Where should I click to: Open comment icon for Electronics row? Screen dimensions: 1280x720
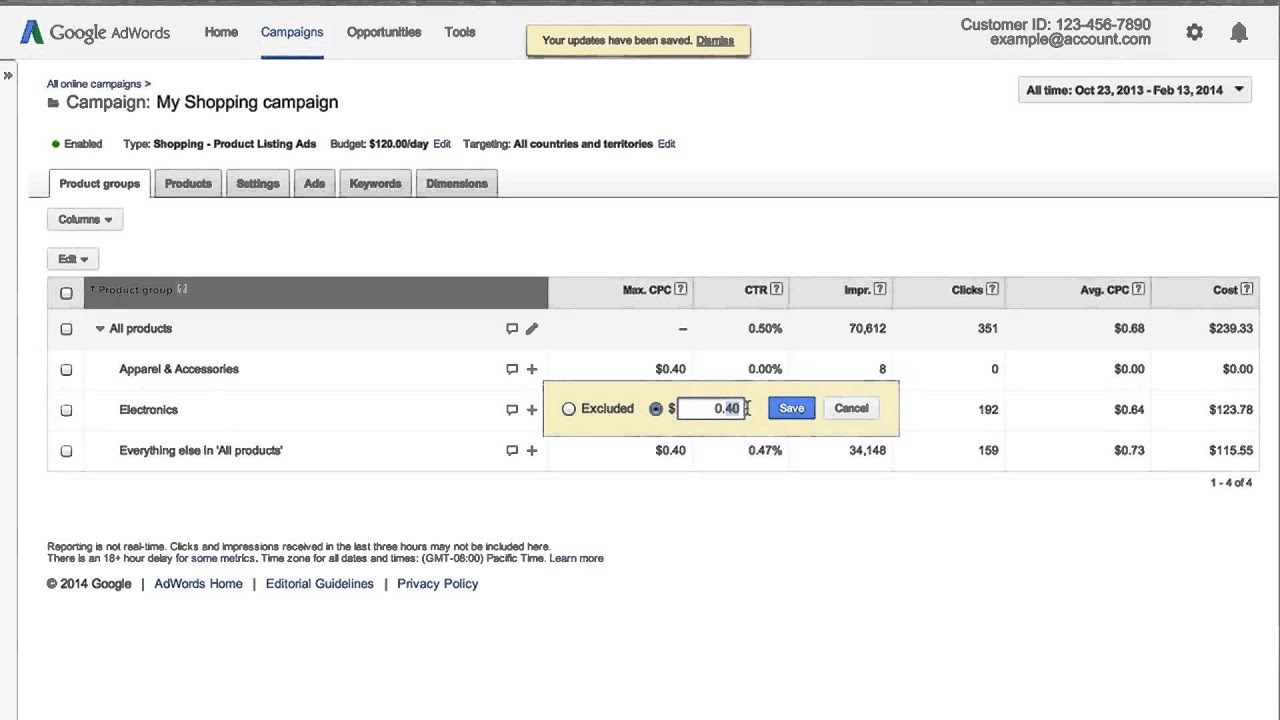click(x=512, y=410)
